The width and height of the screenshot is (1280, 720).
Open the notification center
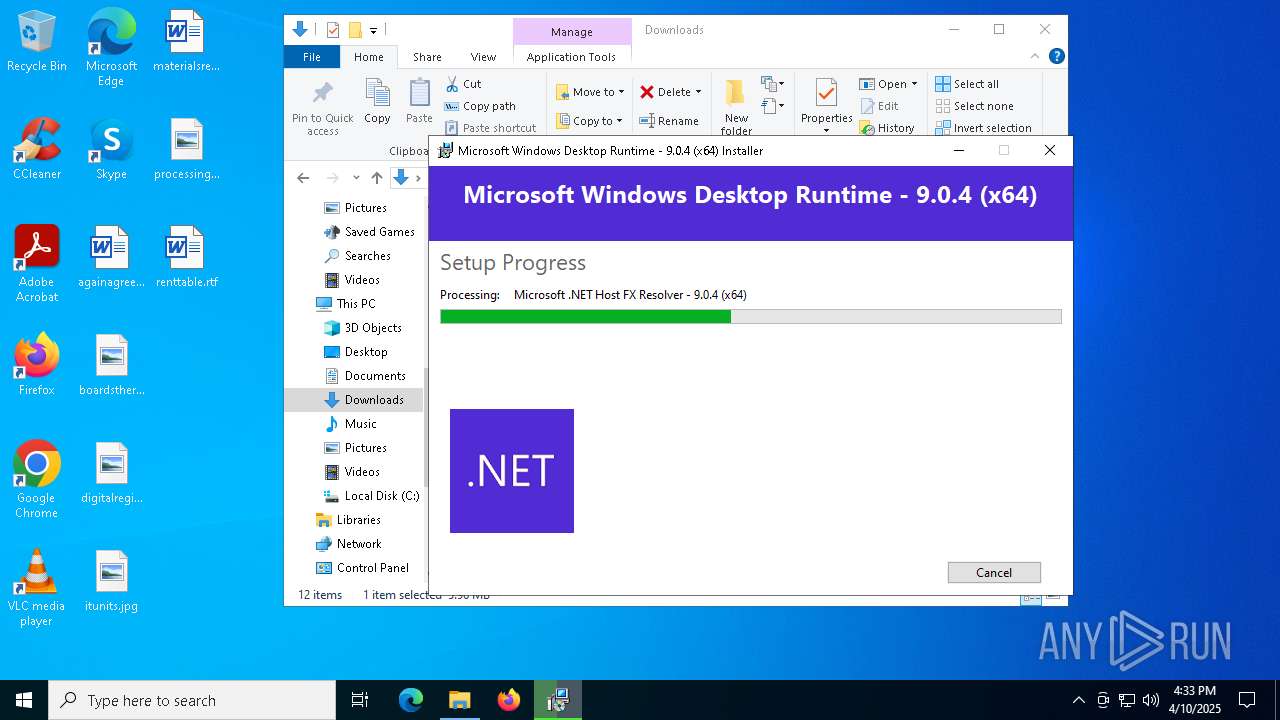click(1247, 700)
